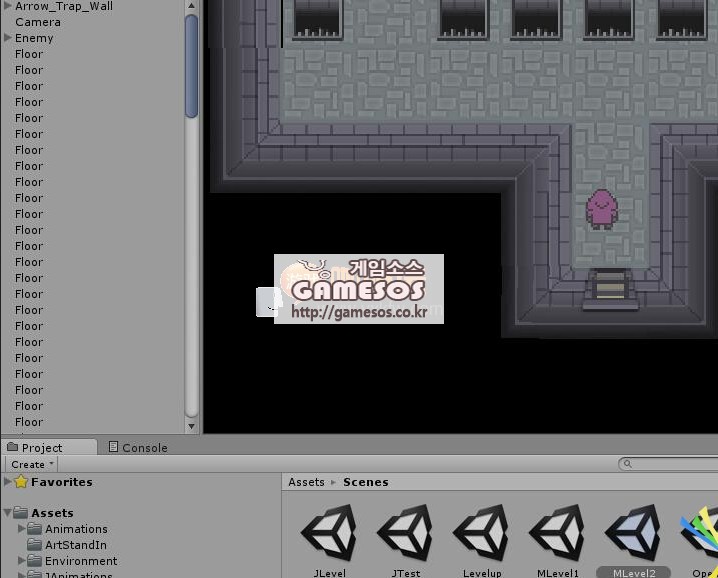This screenshot has width=718, height=578.
Task: Click the hierarchy scroll up arrow
Action: coord(191,6)
